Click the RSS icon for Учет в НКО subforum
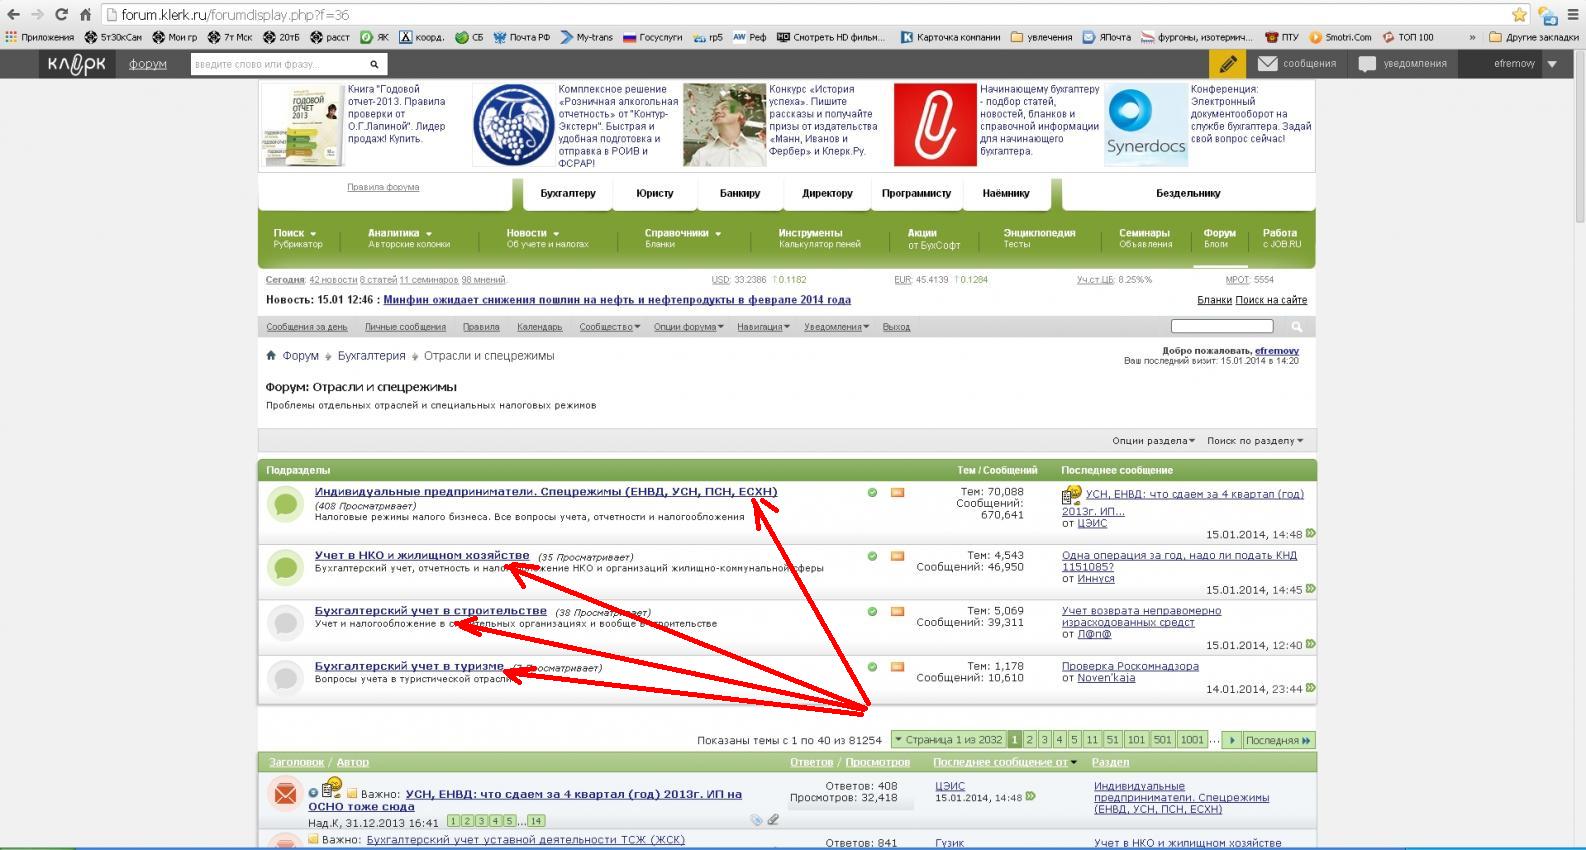The width and height of the screenshot is (1586, 850). tap(897, 556)
